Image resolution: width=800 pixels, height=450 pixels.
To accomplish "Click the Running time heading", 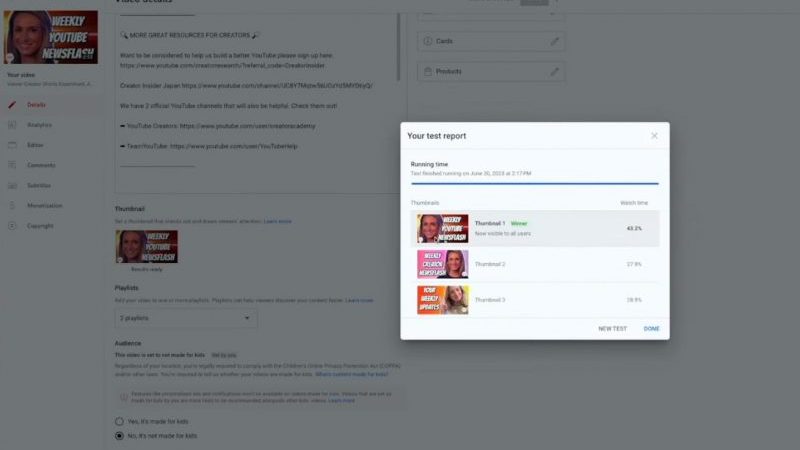I will (429, 164).
